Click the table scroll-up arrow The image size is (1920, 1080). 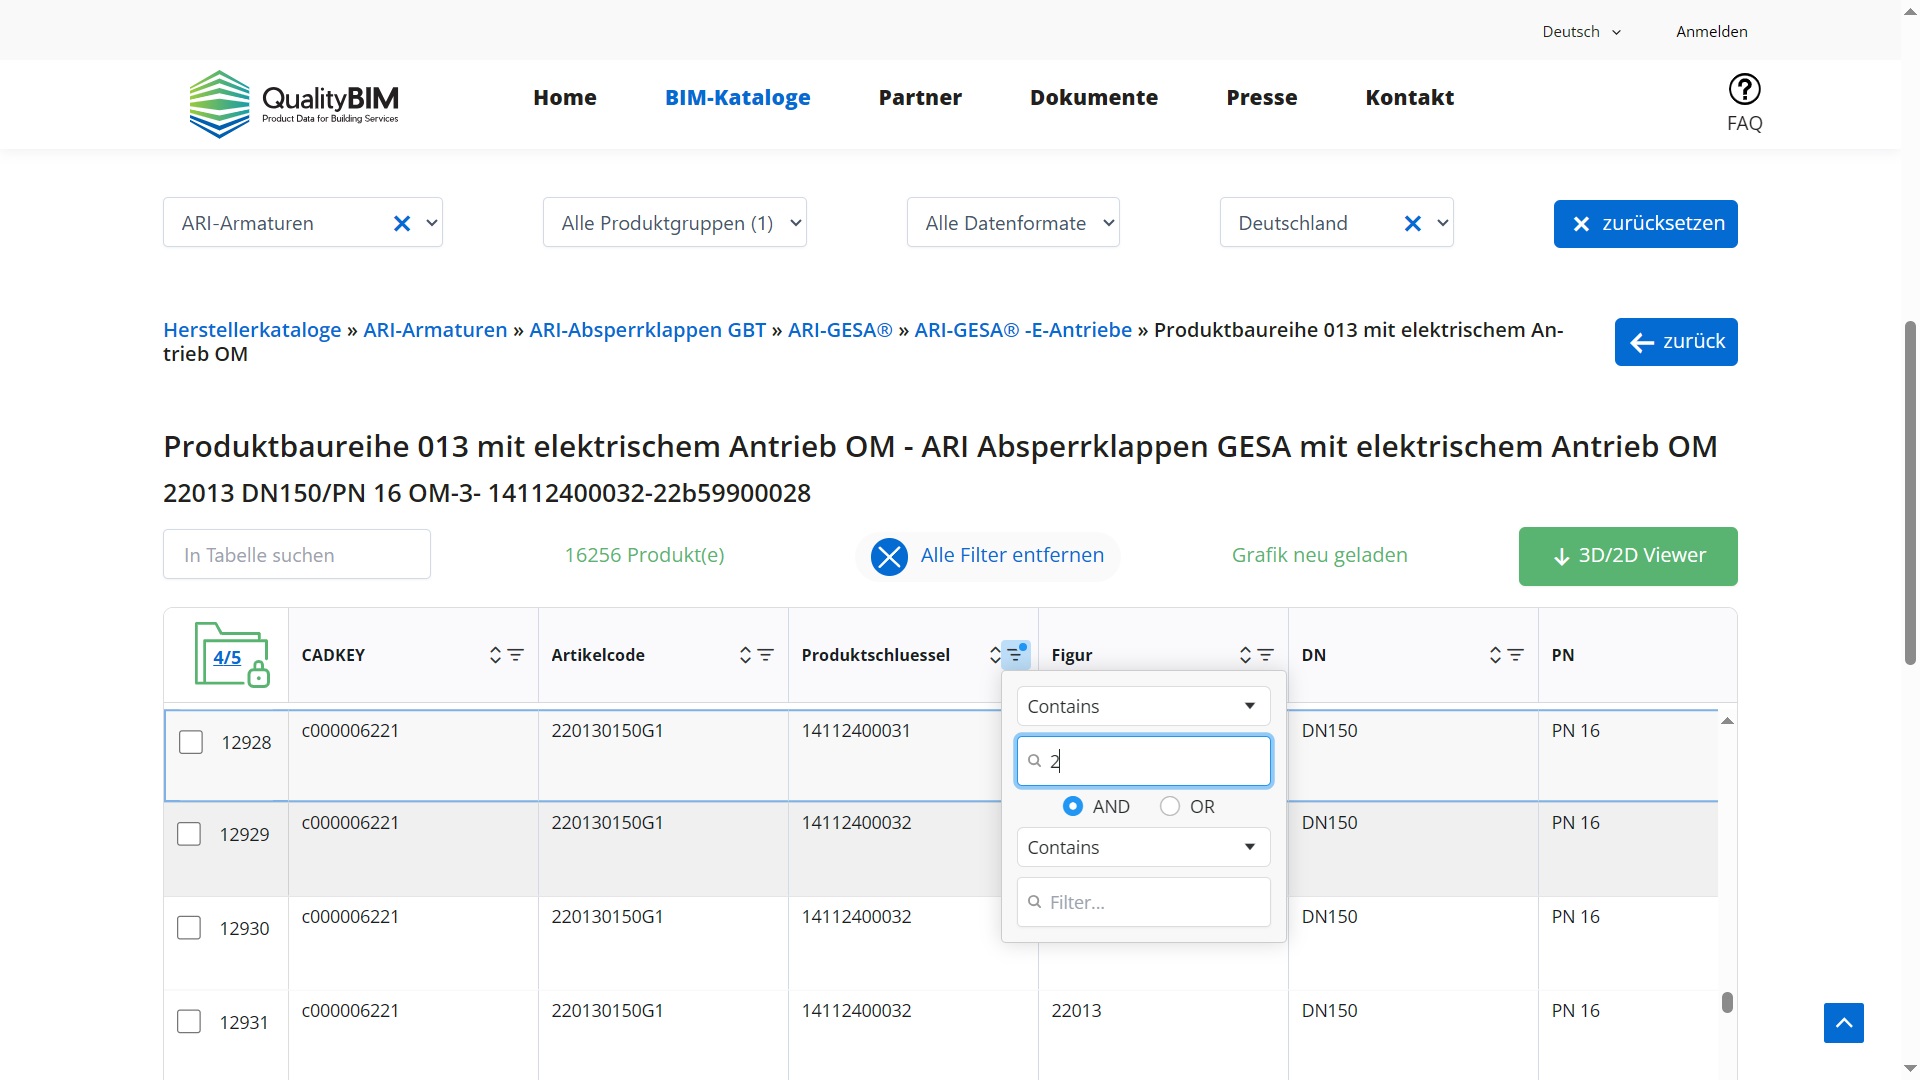coord(1727,721)
